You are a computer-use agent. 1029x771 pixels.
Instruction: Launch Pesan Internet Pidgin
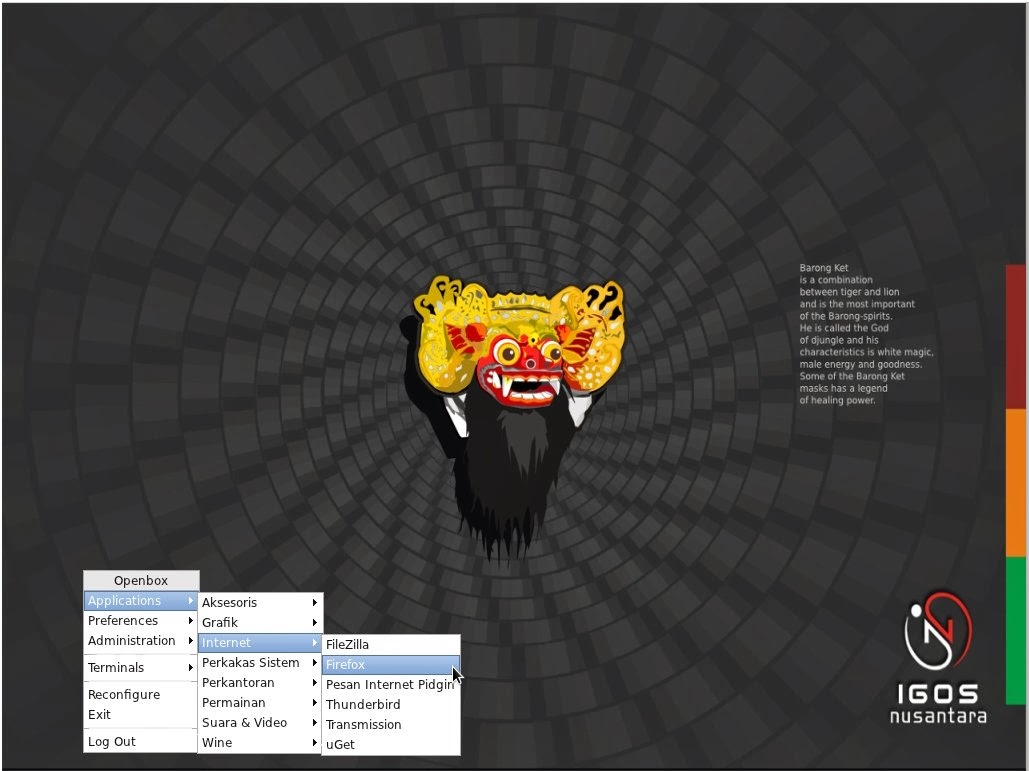(388, 684)
